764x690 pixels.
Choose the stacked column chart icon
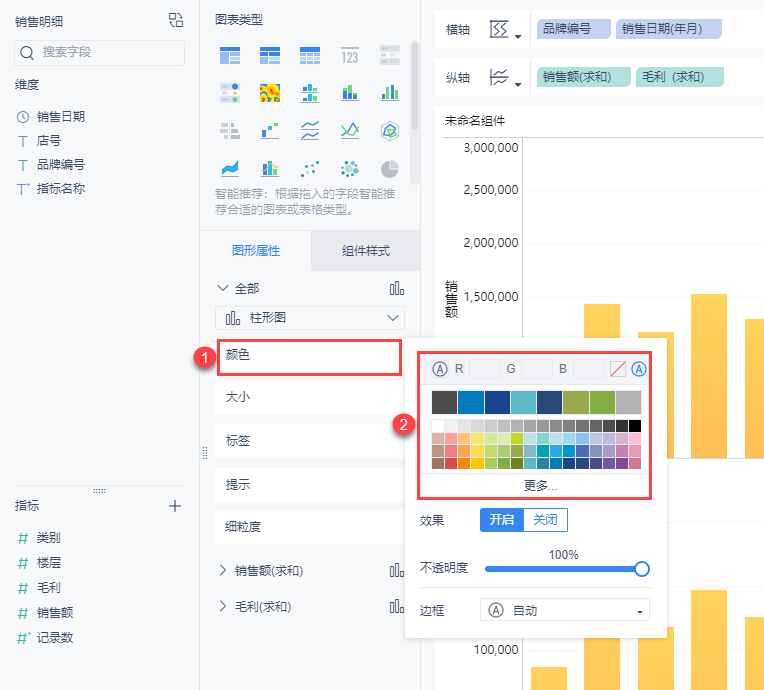pyautogui.click(x=350, y=93)
